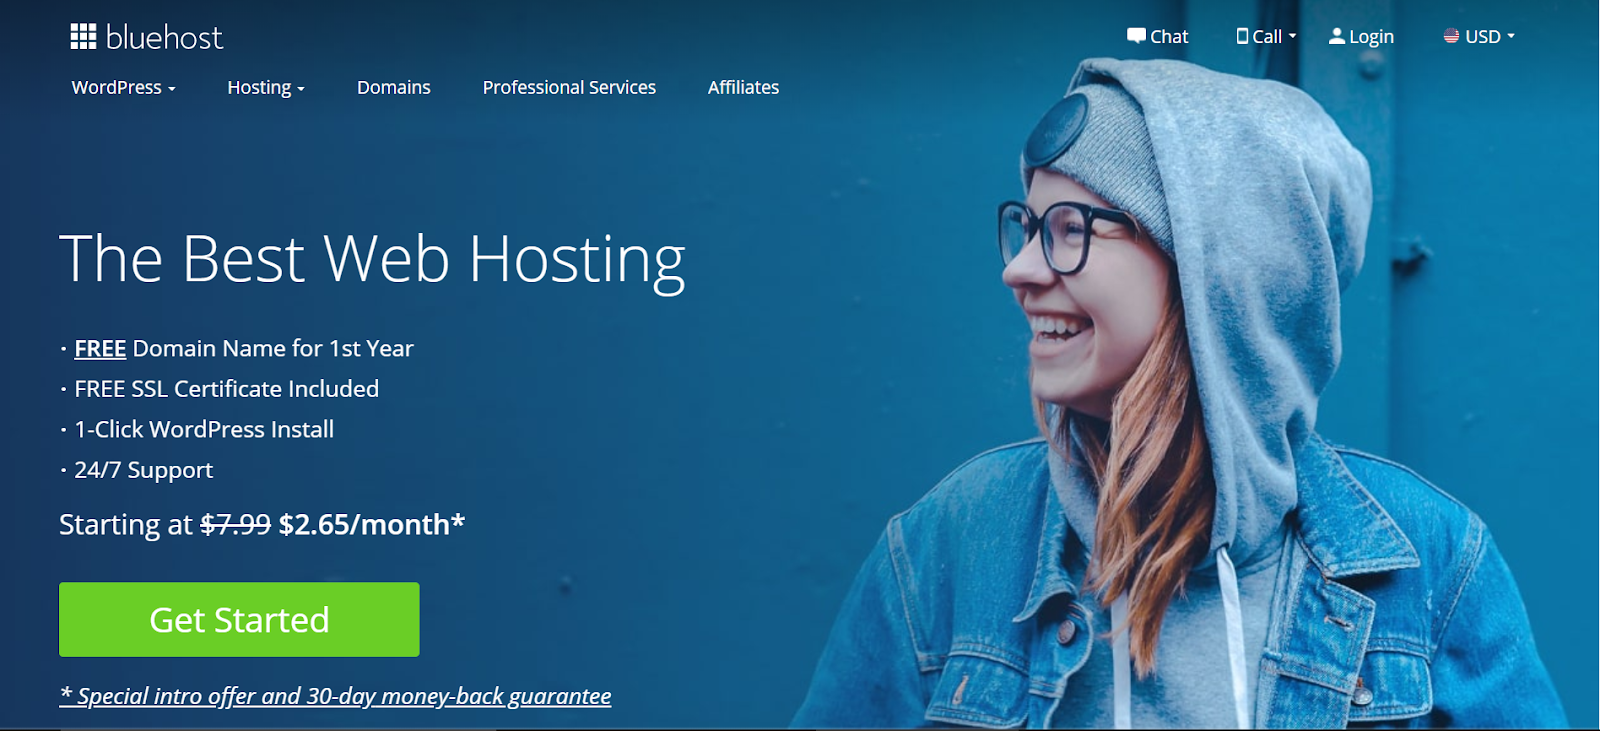
Task: Click the struck-through '$7.99' price
Action: click(x=235, y=525)
